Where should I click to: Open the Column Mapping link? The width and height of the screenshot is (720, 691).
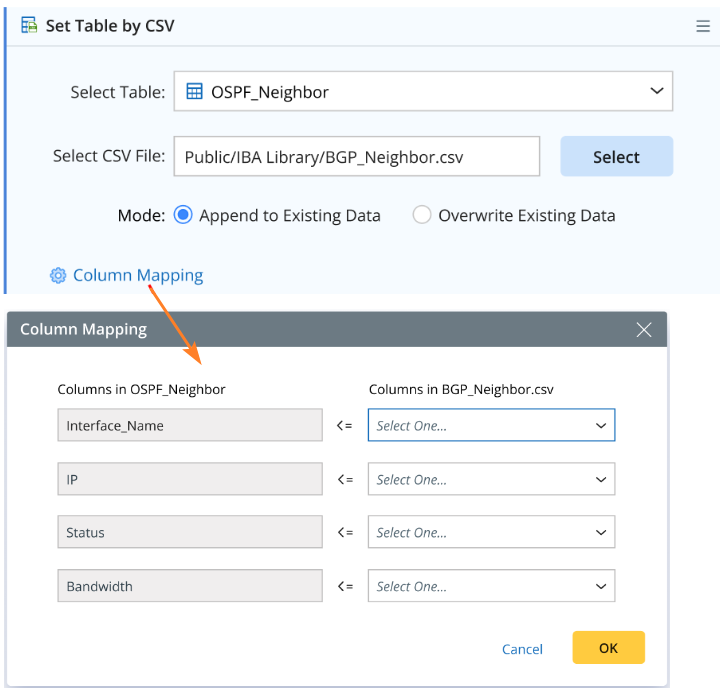tap(138, 275)
